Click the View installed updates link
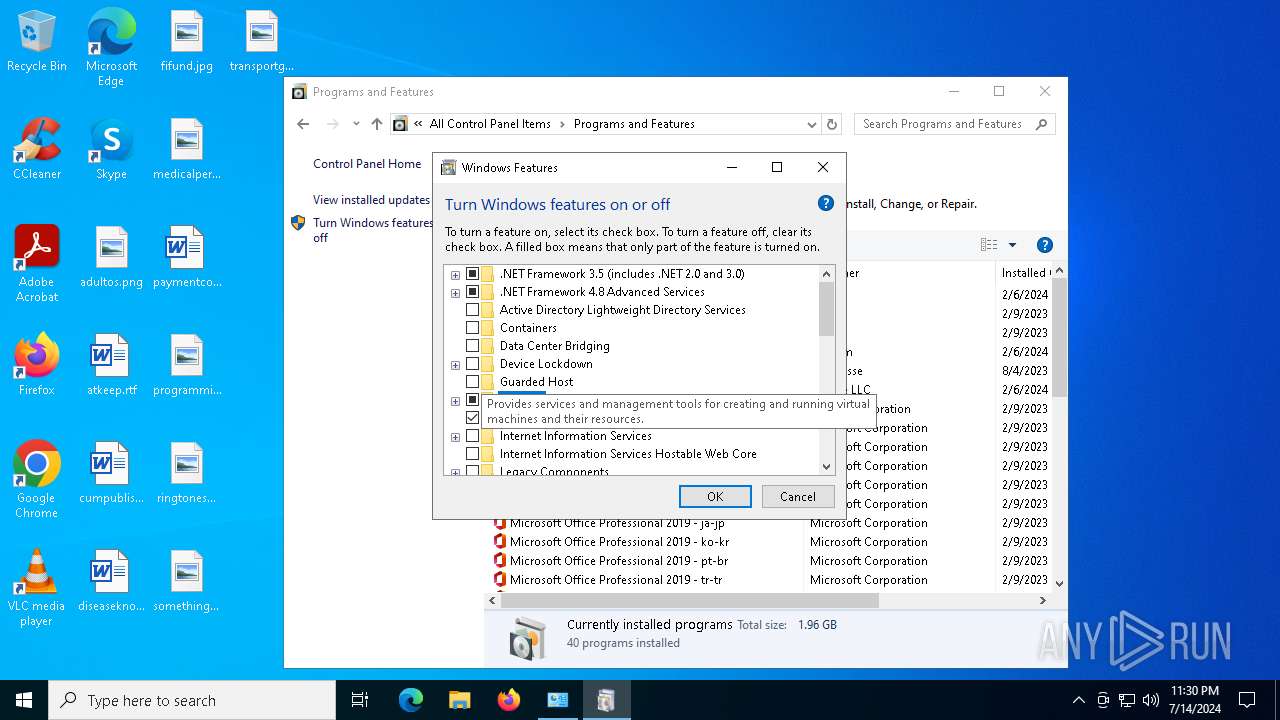1280x720 pixels. tap(371, 200)
